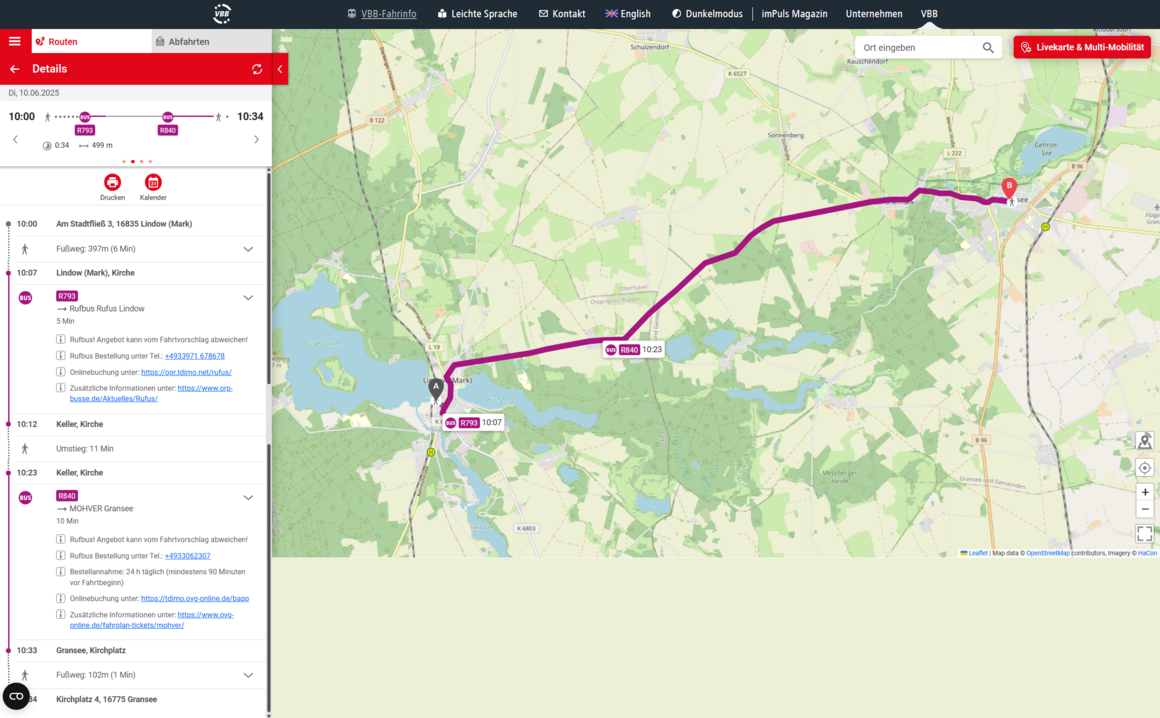Open the Unternehmen menu
Viewport: 1160px width, 718px height.
[x=874, y=13]
